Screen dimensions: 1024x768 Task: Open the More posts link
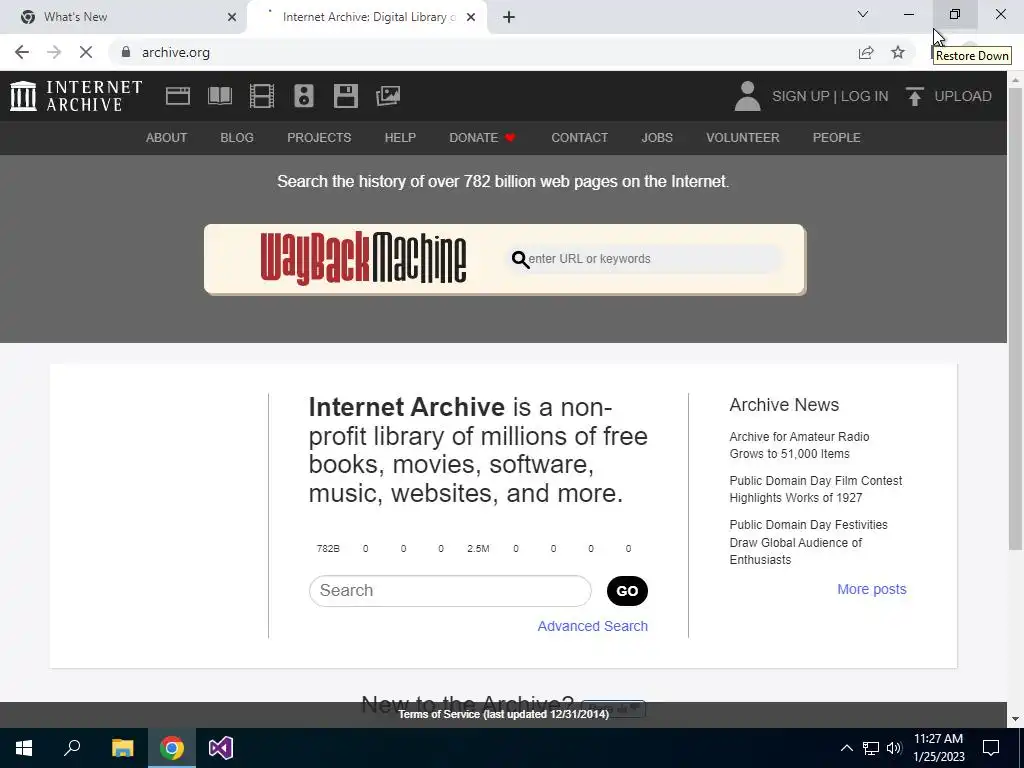[872, 589]
